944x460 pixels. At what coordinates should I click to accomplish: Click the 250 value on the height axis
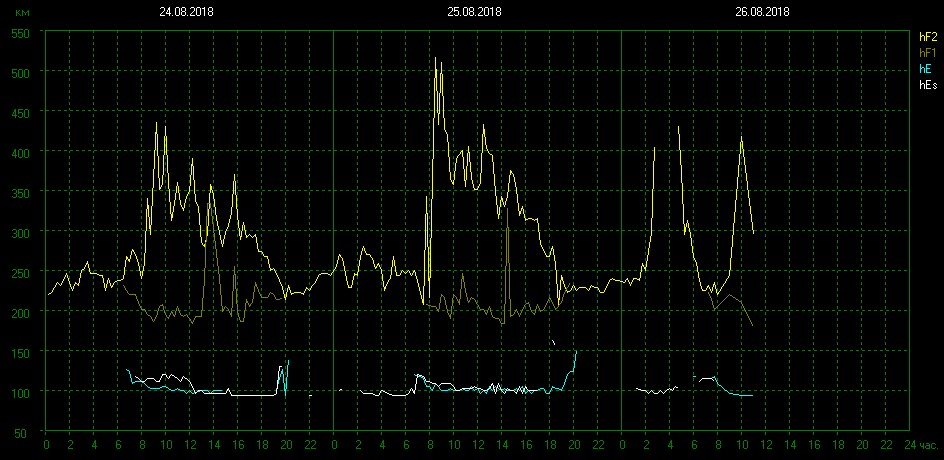point(22,272)
